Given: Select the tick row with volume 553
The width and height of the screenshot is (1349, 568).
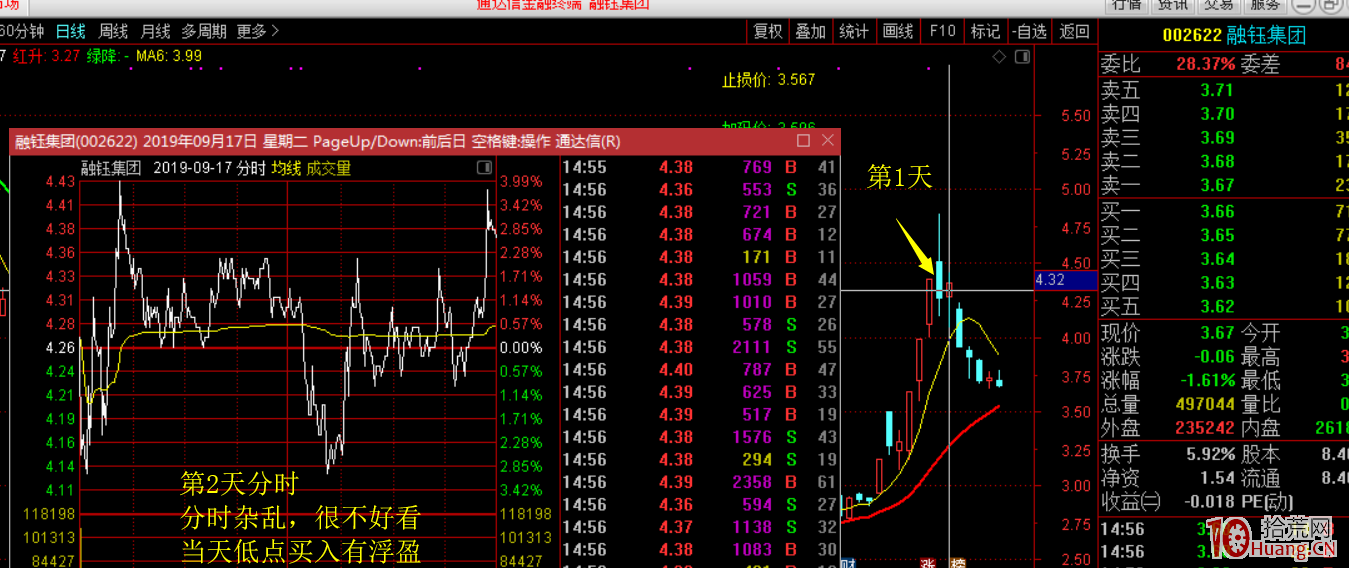Looking at the screenshot, I should click(x=699, y=190).
